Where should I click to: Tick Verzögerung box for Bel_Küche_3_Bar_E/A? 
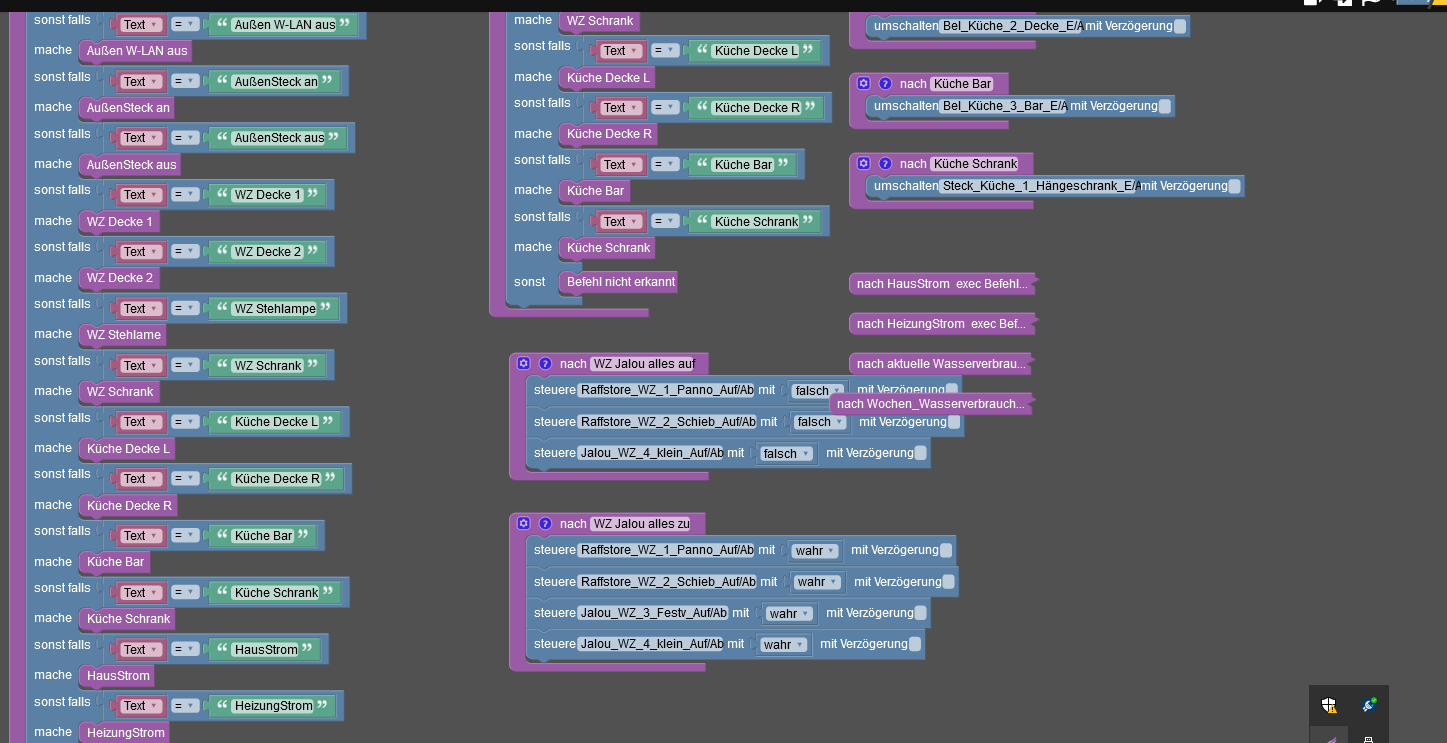[1164, 106]
